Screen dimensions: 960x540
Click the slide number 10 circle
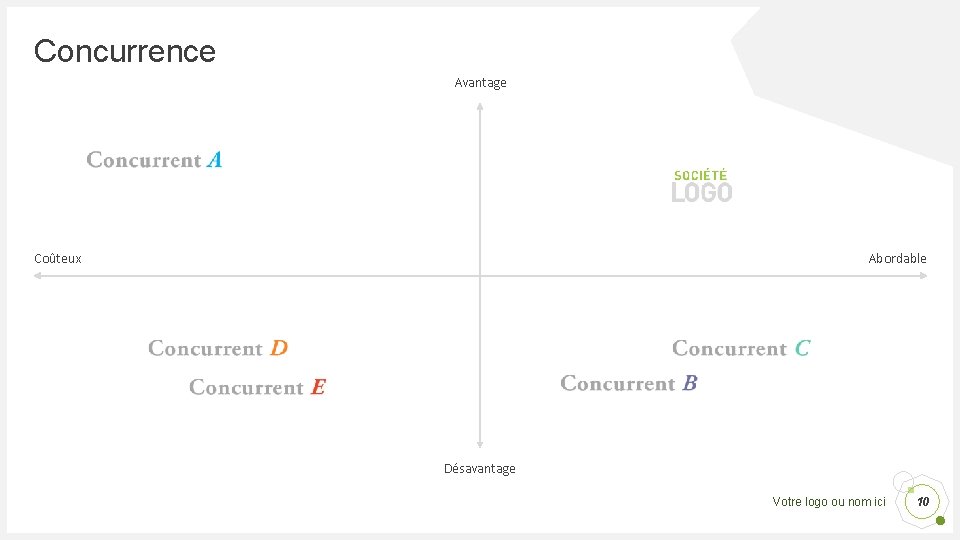click(x=923, y=501)
